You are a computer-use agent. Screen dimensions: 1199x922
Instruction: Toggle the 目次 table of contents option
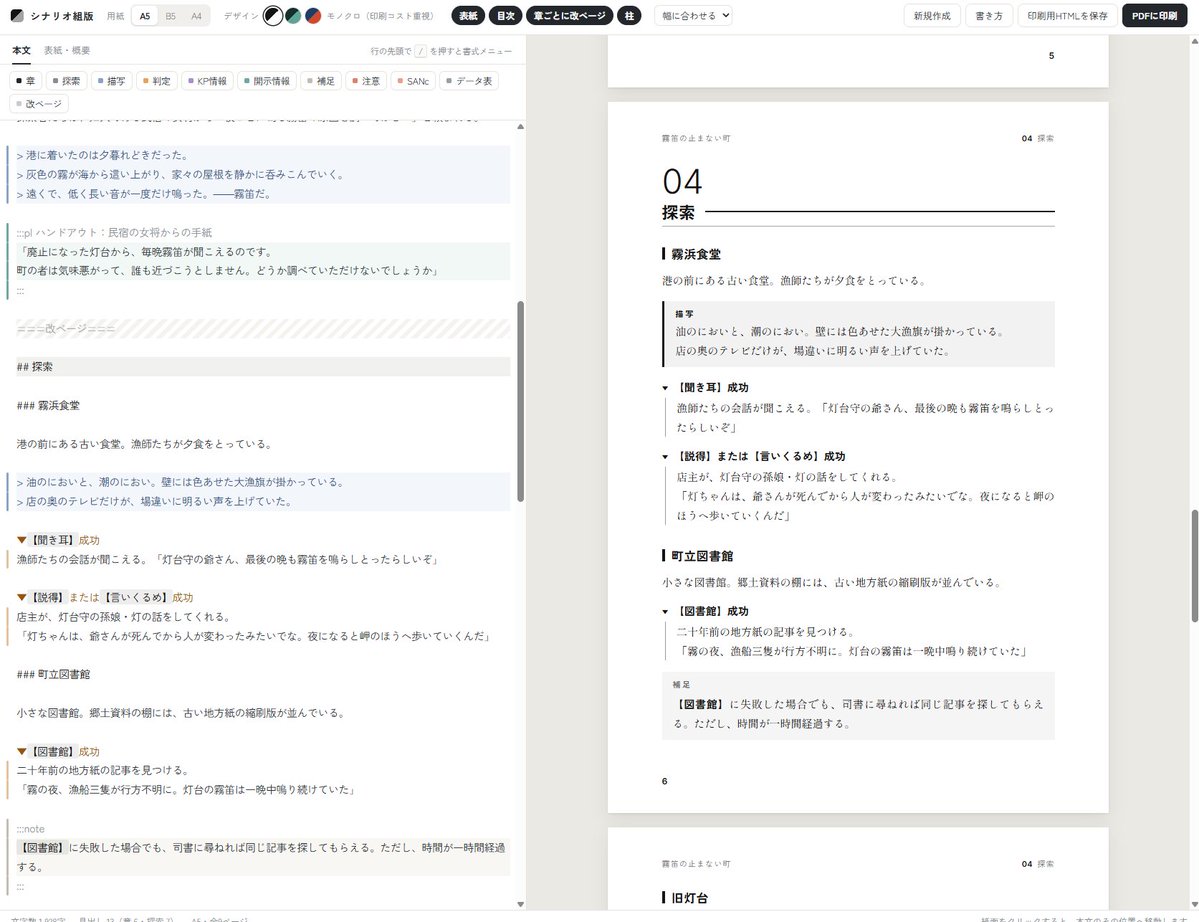[x=505, y=15]
